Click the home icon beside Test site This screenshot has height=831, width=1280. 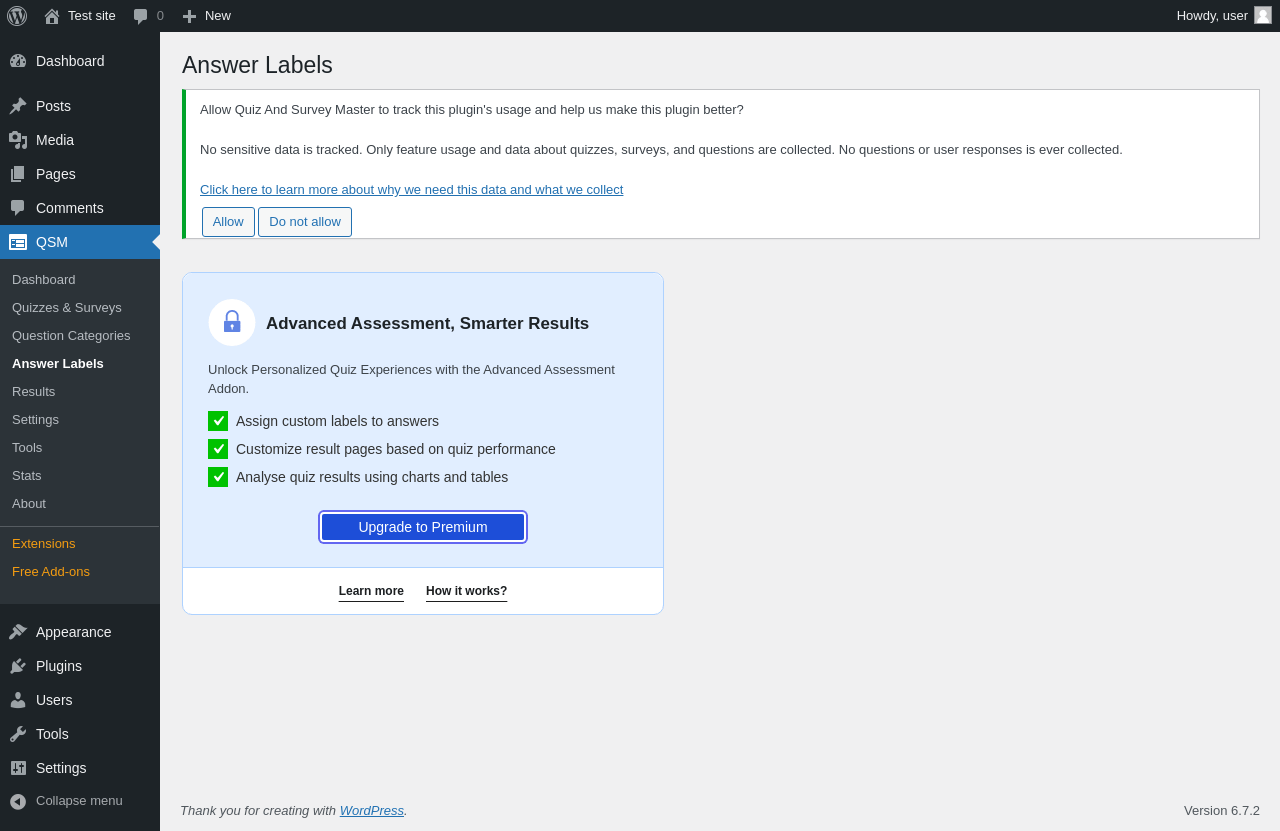[x=52, y=16]
